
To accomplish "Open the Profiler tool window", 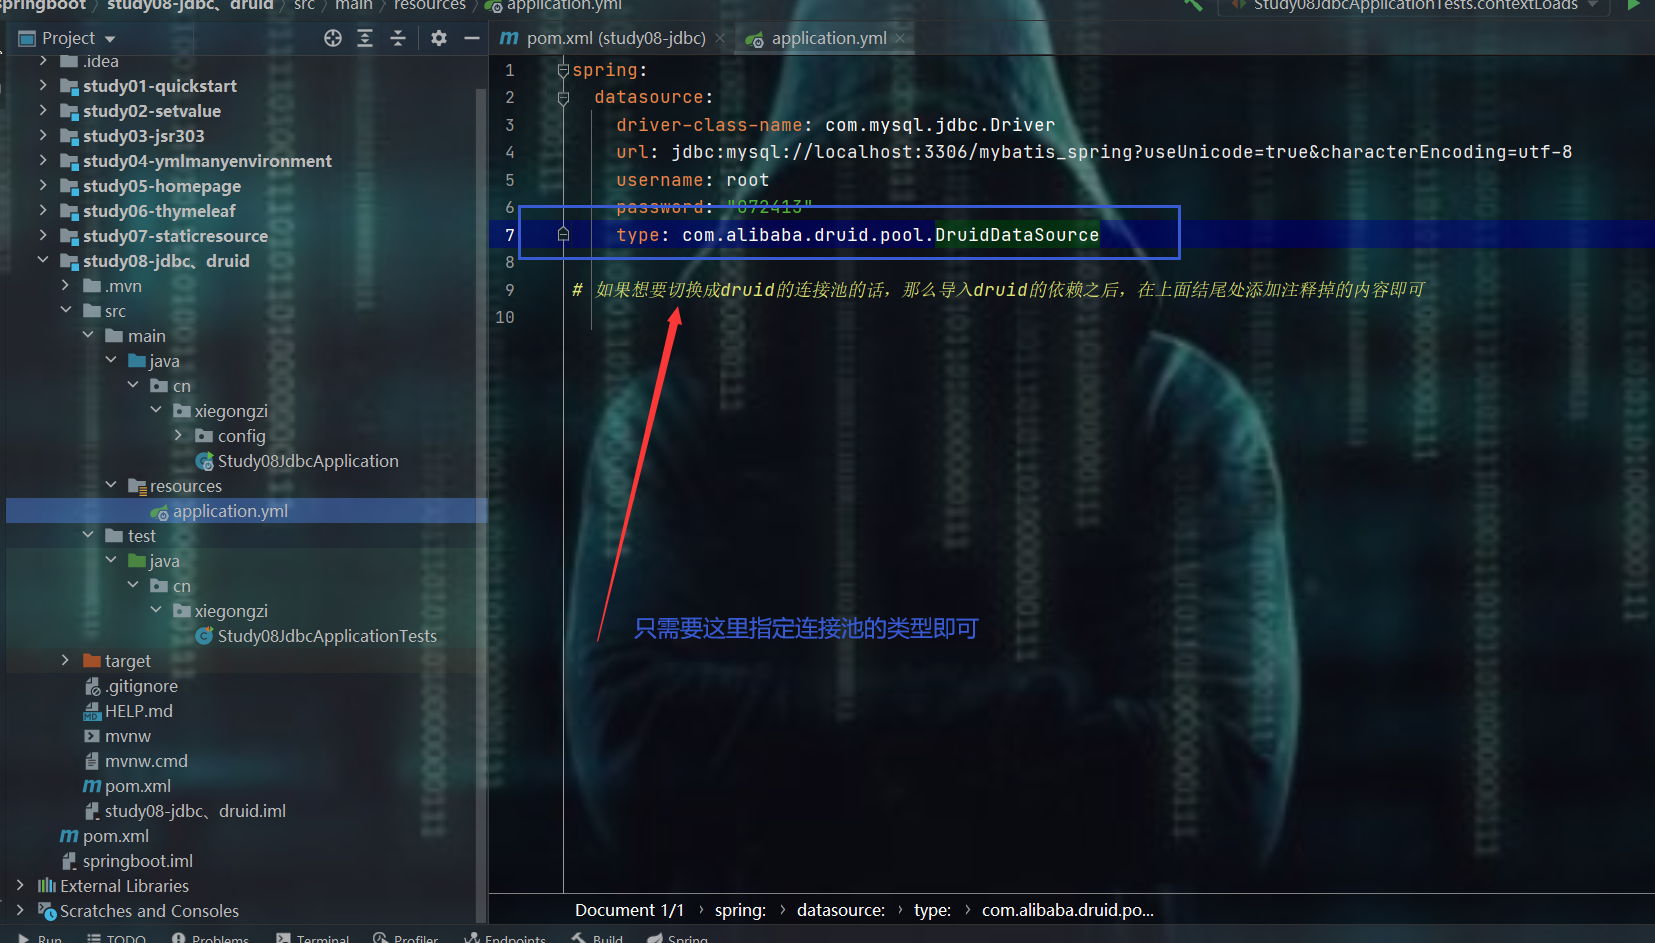I will [x=406, y=938].
